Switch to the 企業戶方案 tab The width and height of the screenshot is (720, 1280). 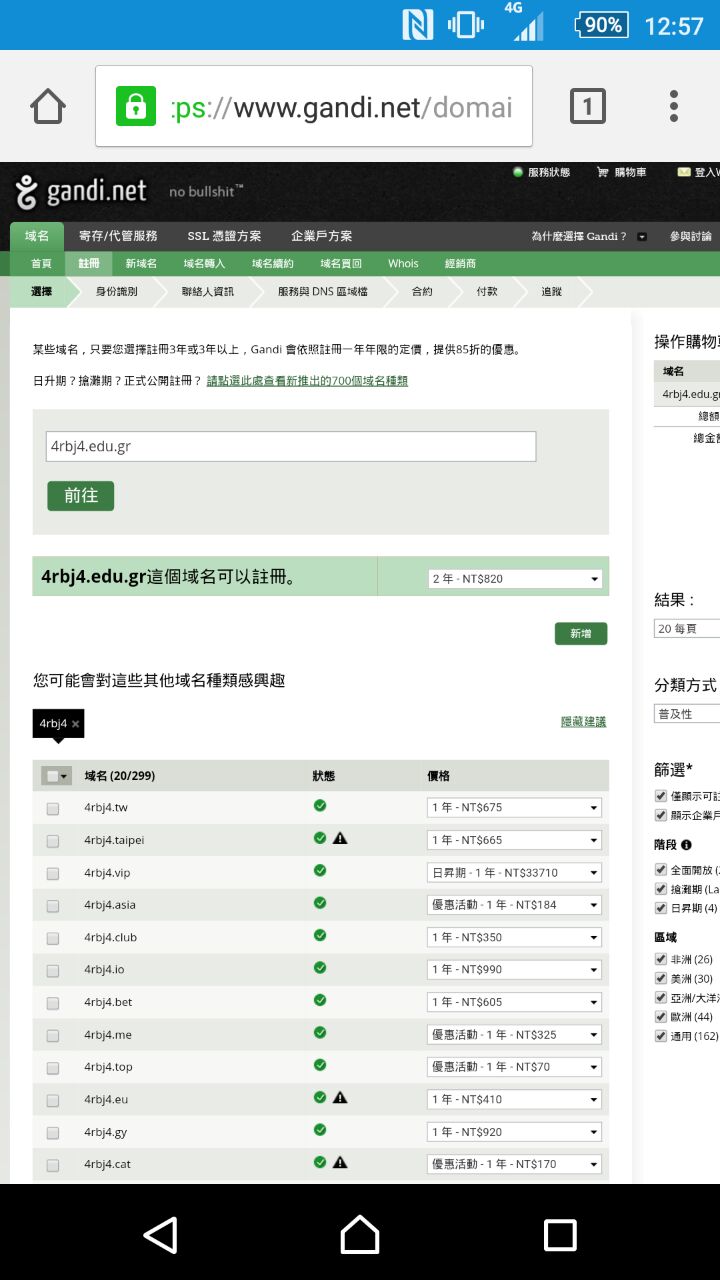[x=322, y=236]
